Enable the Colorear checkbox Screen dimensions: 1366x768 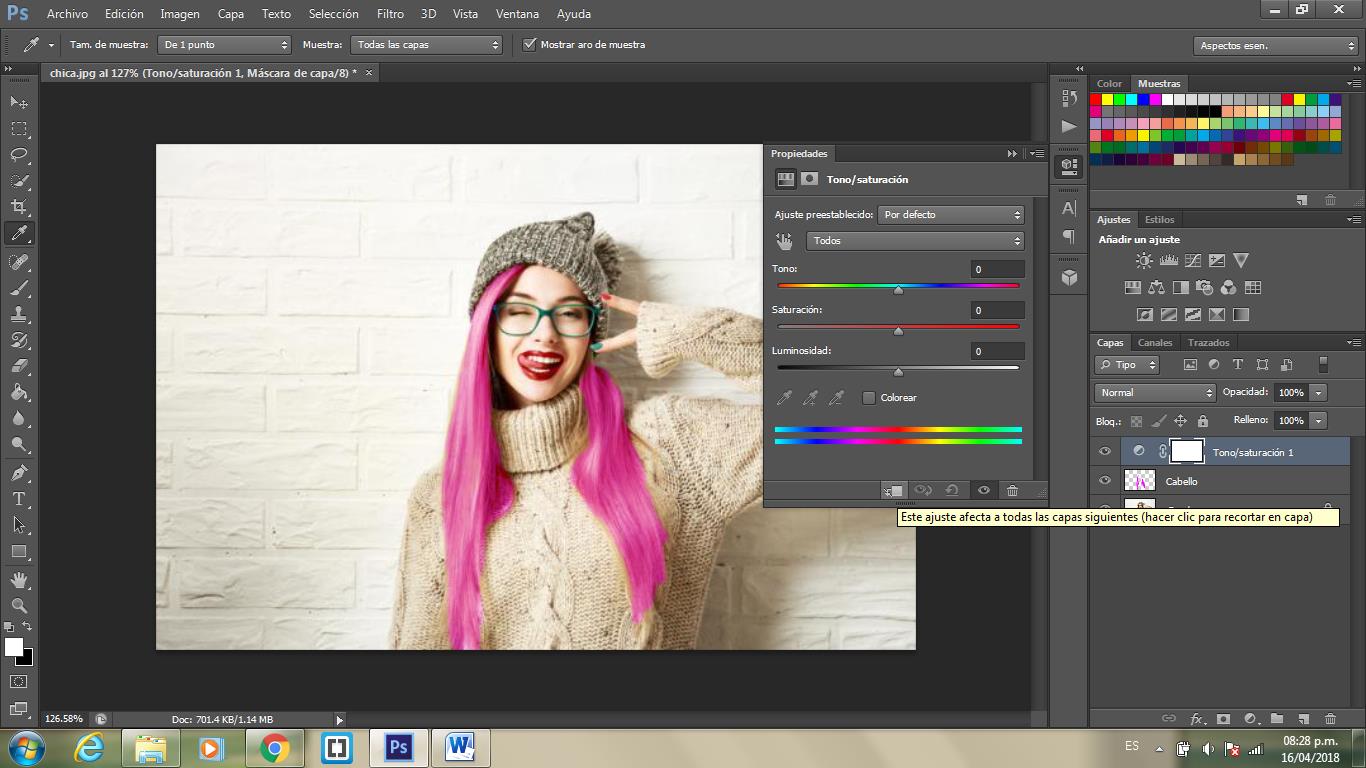869,398
